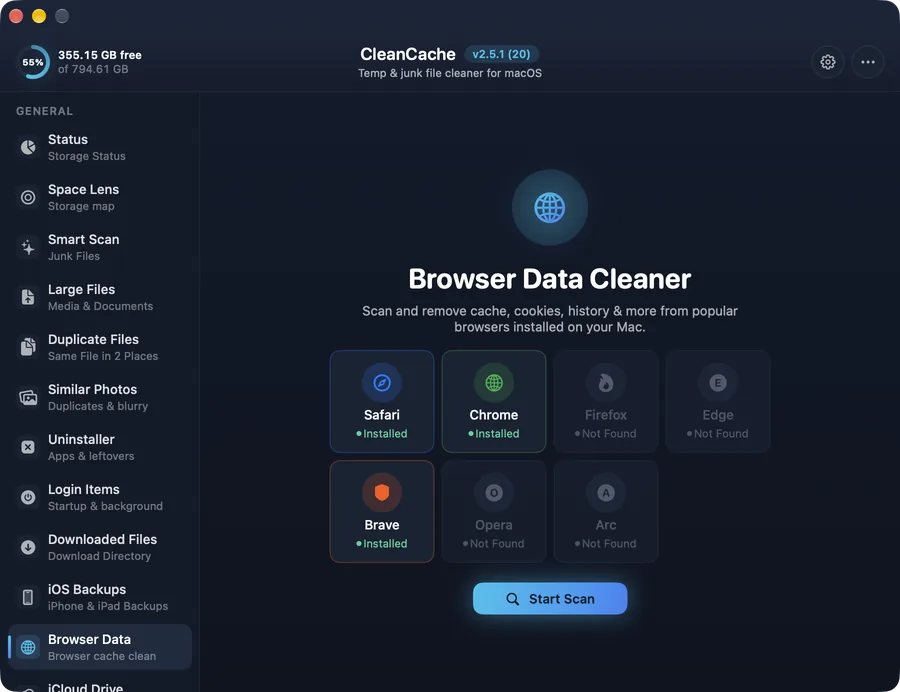900x692 pixels.
Task: Click the Smart Scan sparkle icon
Action: 28,247
